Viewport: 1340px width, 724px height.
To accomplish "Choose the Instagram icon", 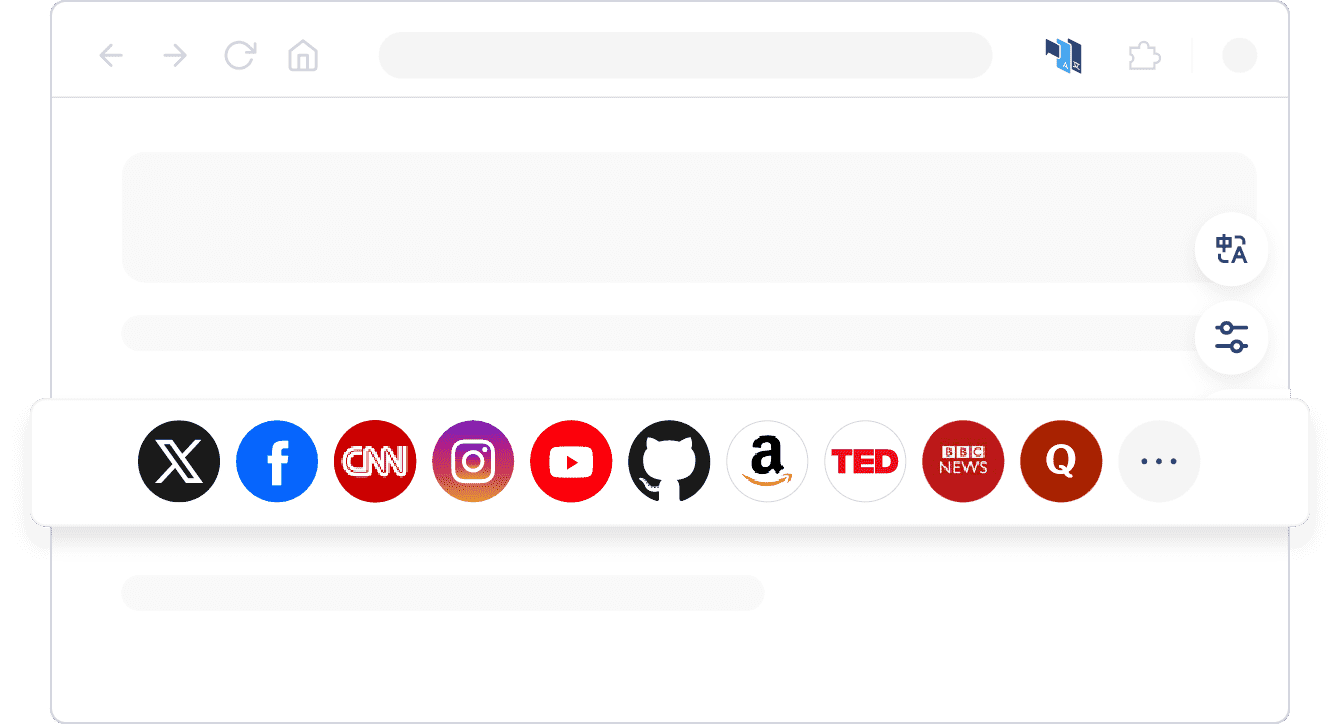I will [473, 461].
